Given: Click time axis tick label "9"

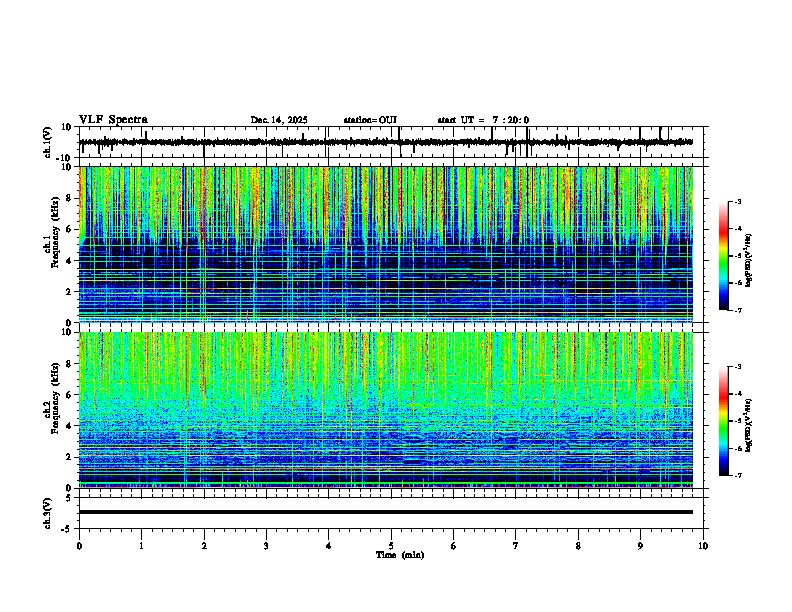Looking at the screenshot, I should click(640, 546).
